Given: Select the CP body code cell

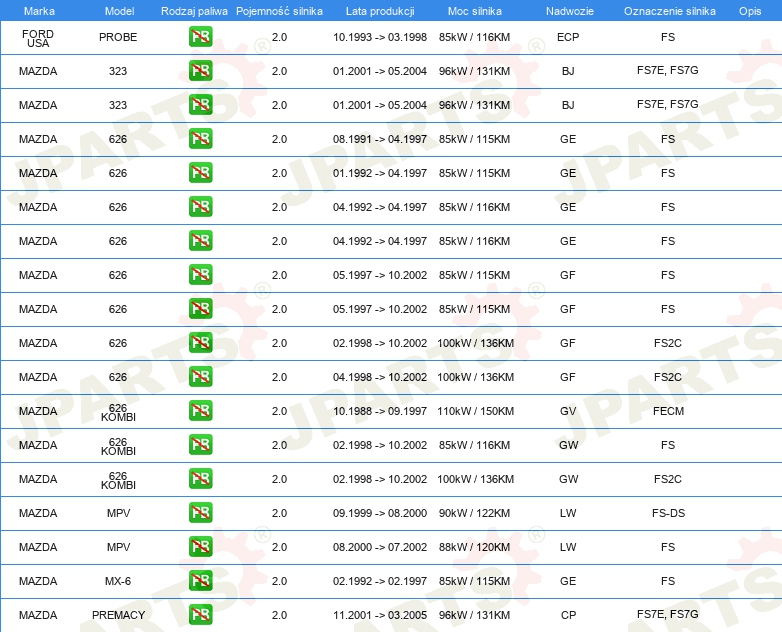Looking at the screenshot, I should pyautogui.click(x=568, y=615).
